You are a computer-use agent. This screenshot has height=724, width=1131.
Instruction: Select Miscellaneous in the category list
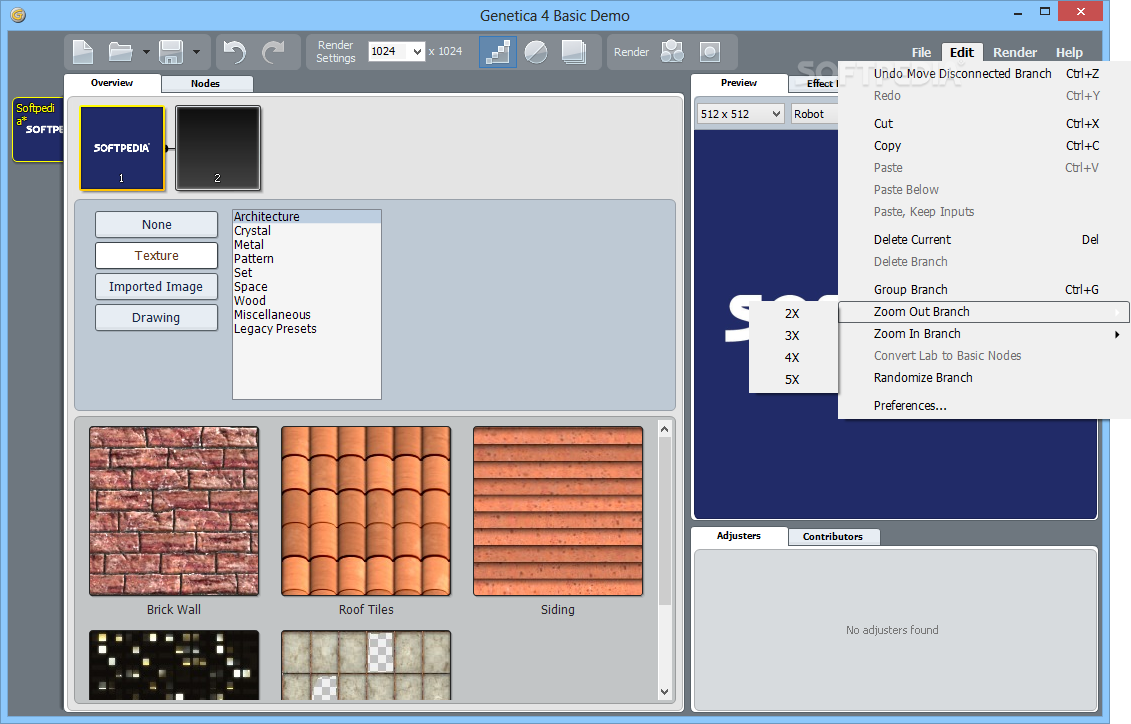tap(307, 314)
